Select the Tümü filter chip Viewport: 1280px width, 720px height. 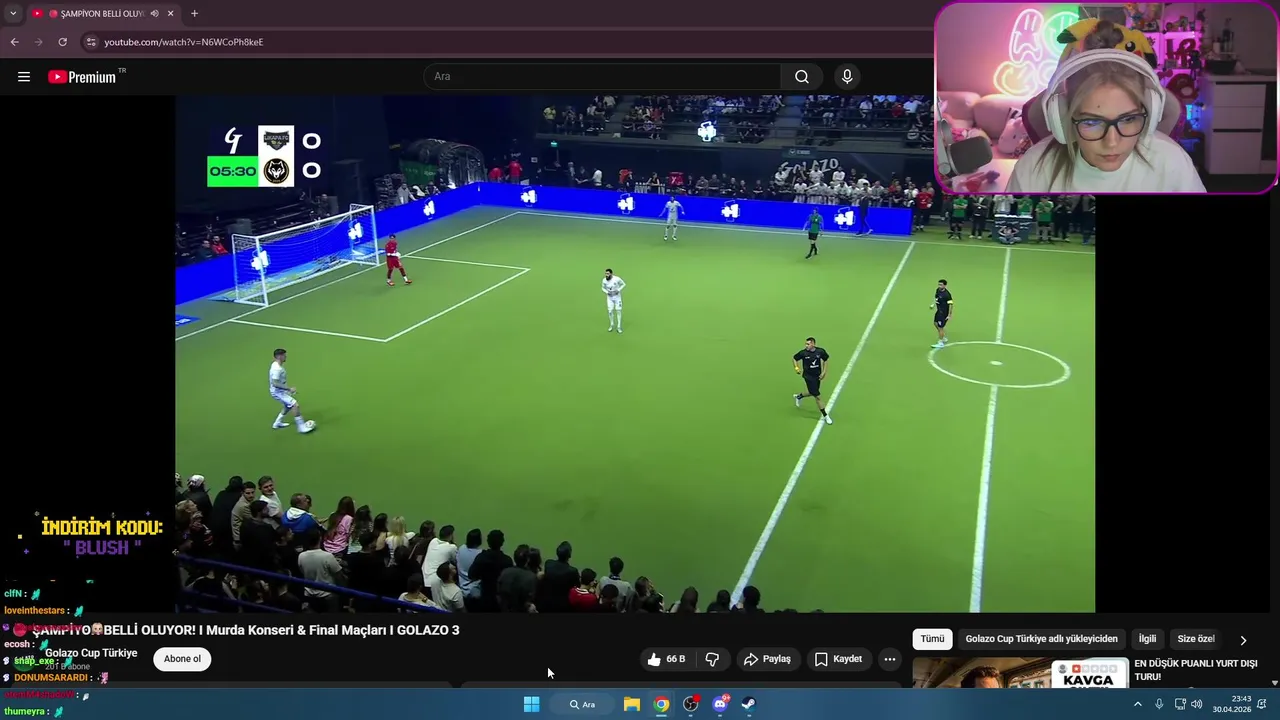[x=932, y=639]
